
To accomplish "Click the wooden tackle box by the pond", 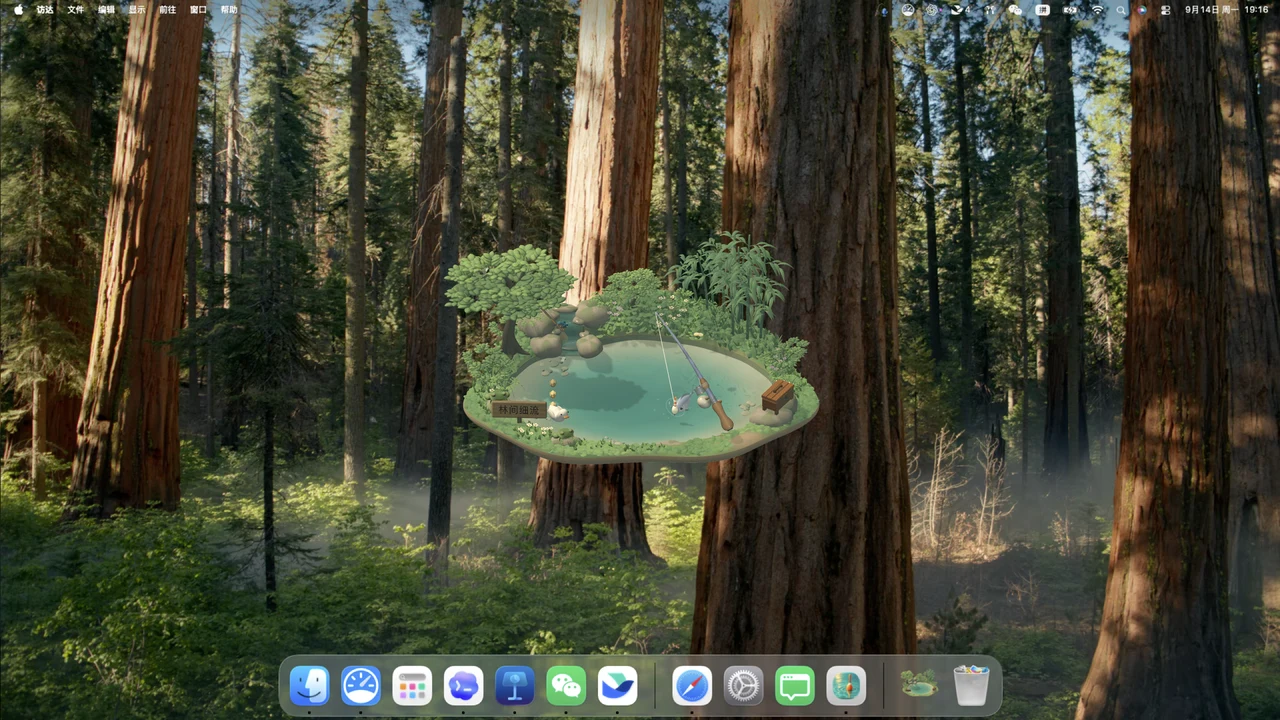I will click(777, 395).
